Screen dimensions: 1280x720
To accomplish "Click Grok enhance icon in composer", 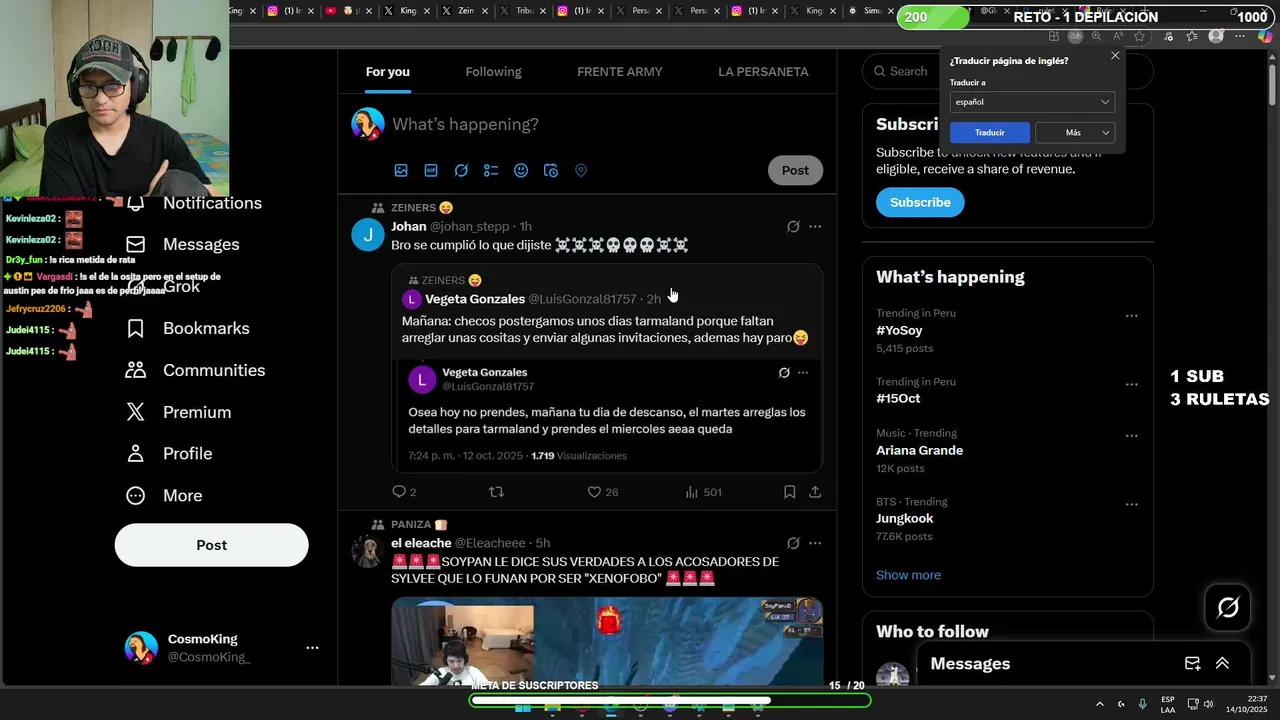I will [461, 171].
